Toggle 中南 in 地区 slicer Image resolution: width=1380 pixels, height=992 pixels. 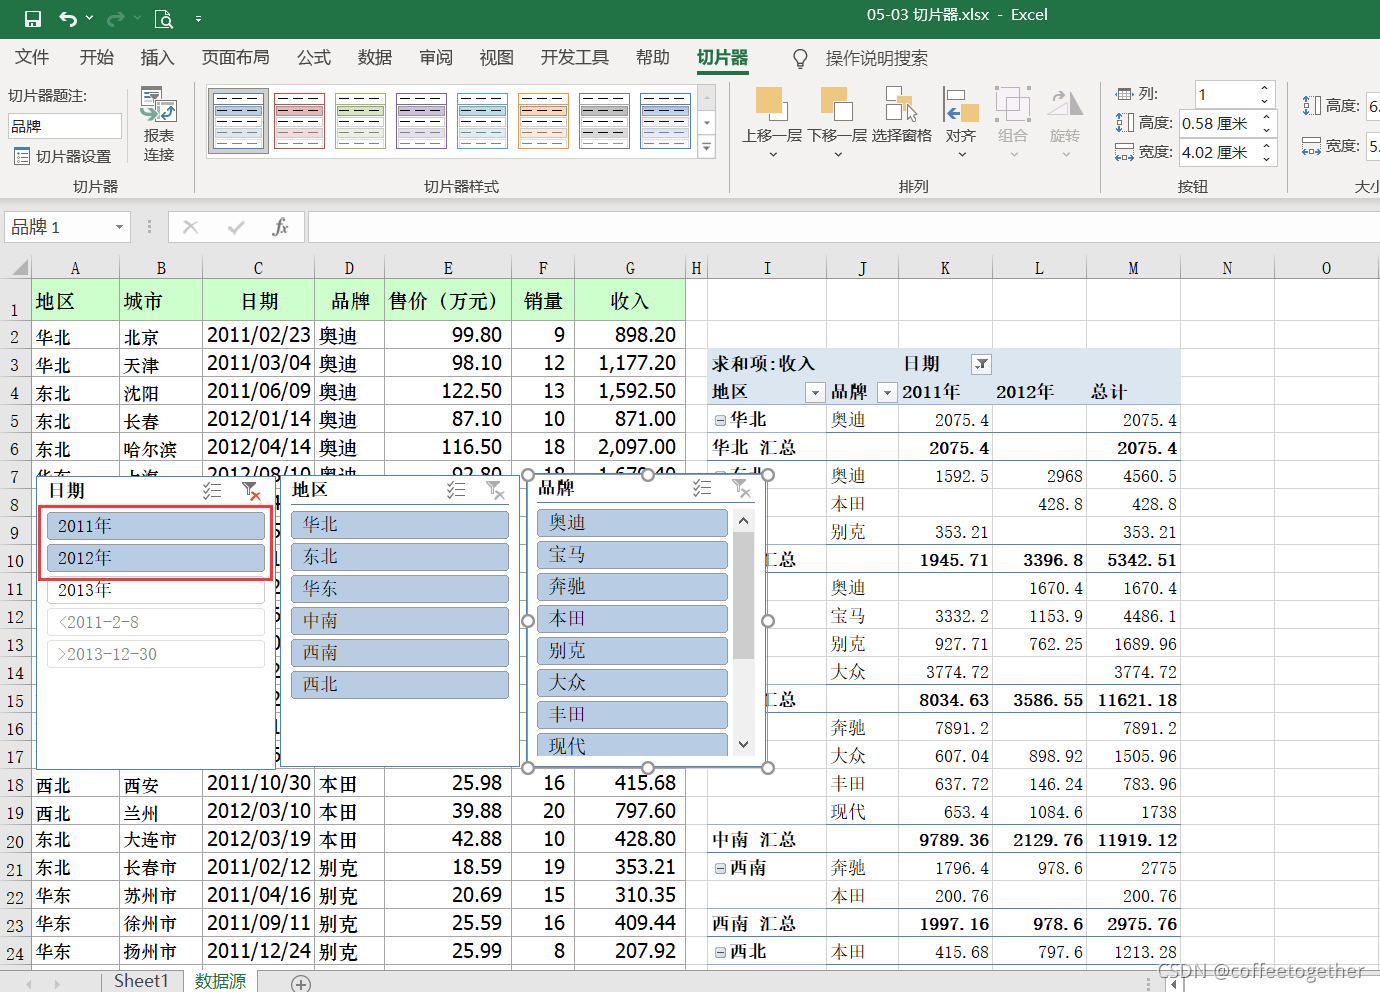pyautogui.click(x=400, y=621)
